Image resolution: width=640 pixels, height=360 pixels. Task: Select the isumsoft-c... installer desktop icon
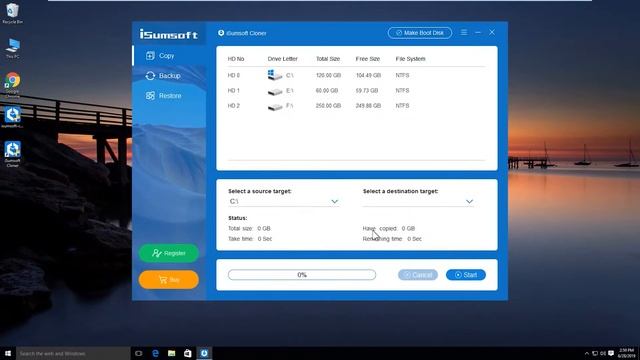(x=13, y=118)
